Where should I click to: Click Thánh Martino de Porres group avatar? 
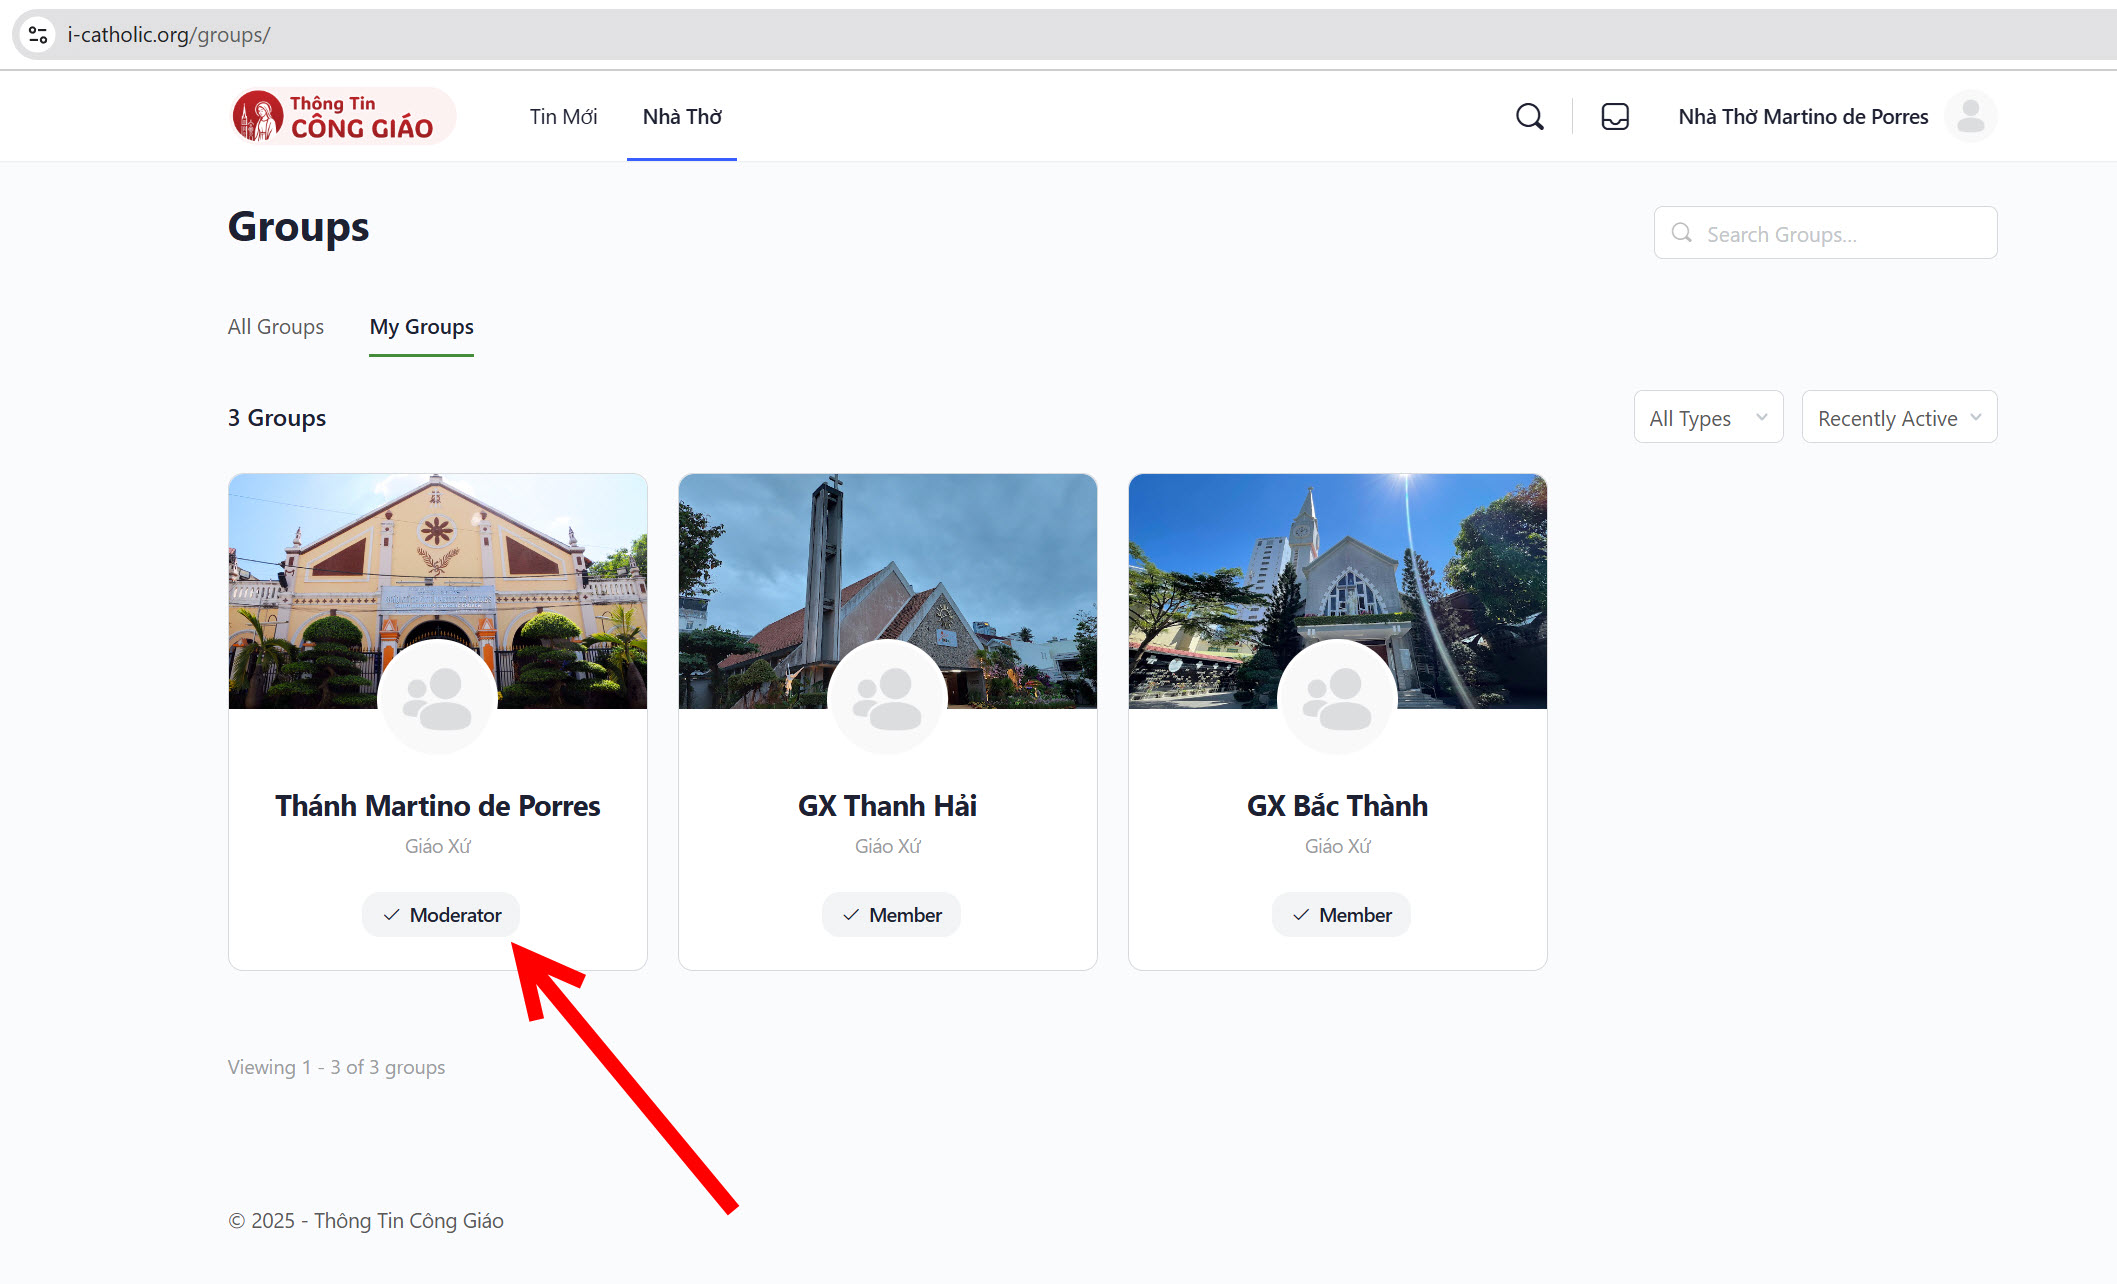(437, 698)
